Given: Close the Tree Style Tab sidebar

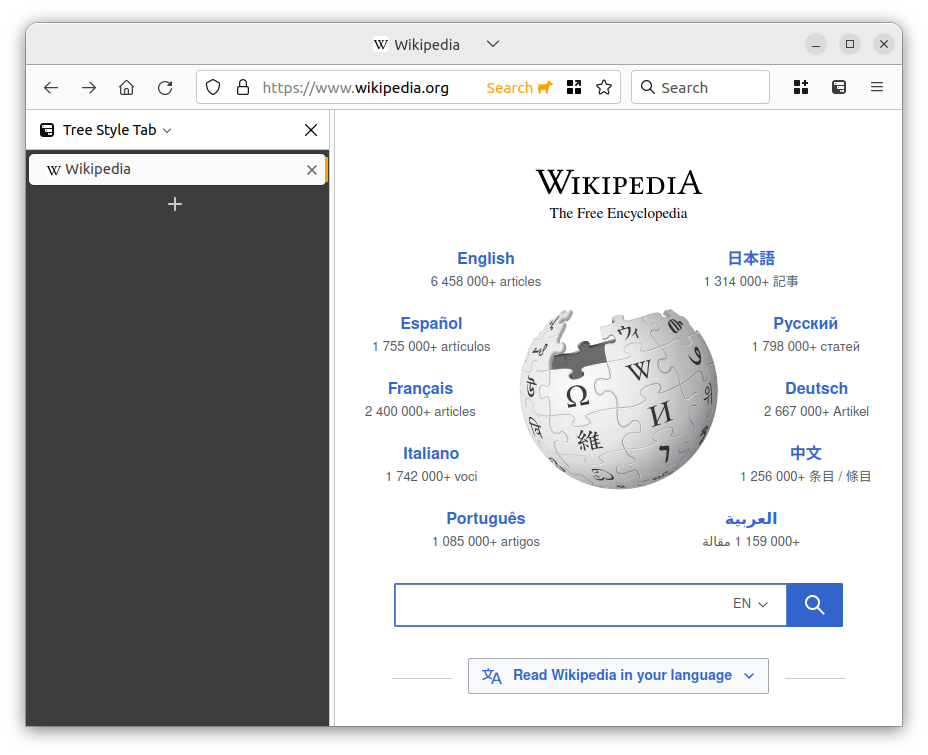Looking at the screenshot, I should tap(311, 130).
